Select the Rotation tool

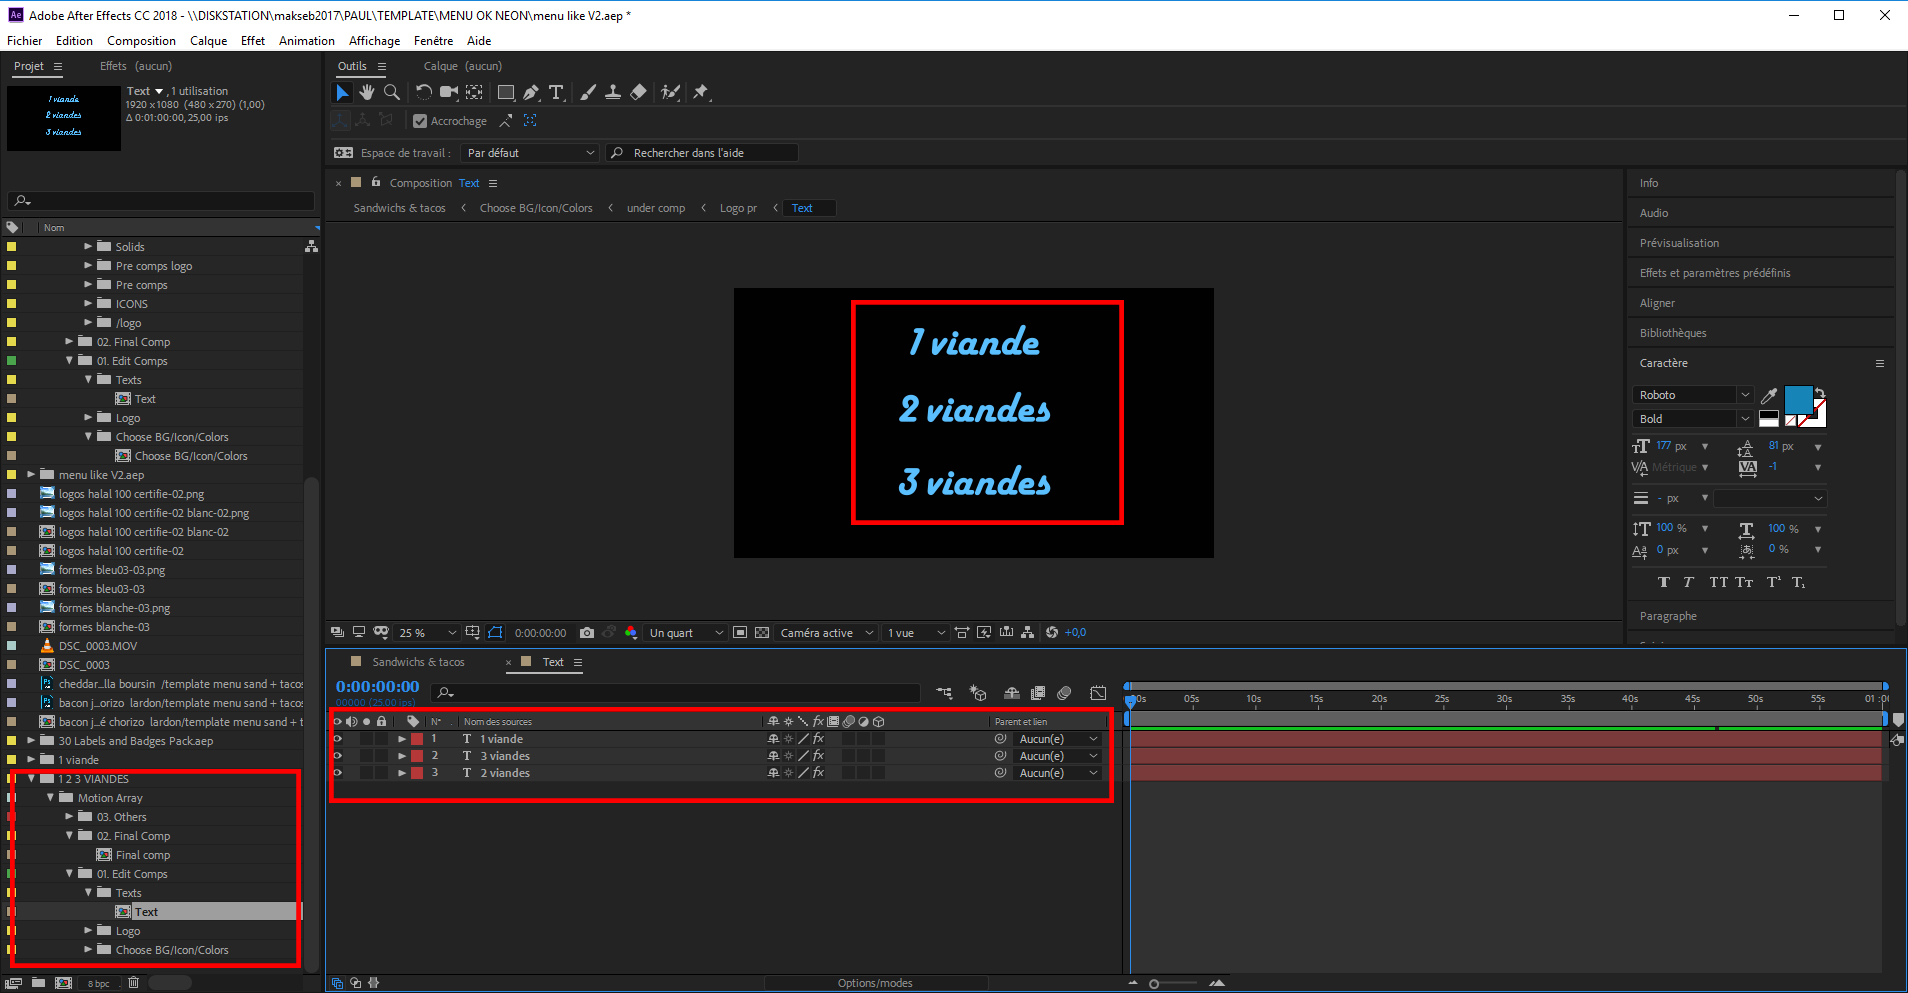(x=423, y=92)
